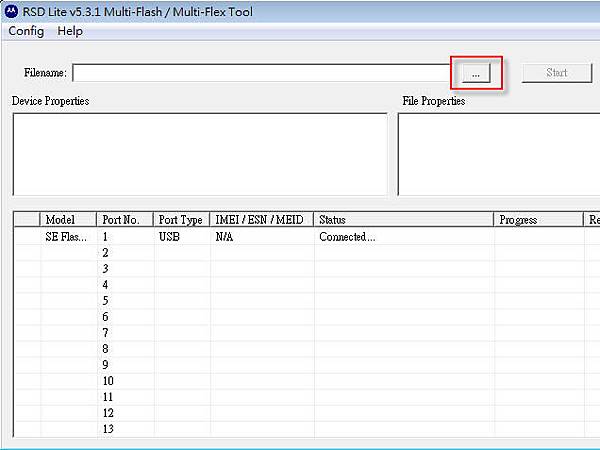Click the browse "..." button
Viewport: 600px width, 450px height.
tap(476, 73)
